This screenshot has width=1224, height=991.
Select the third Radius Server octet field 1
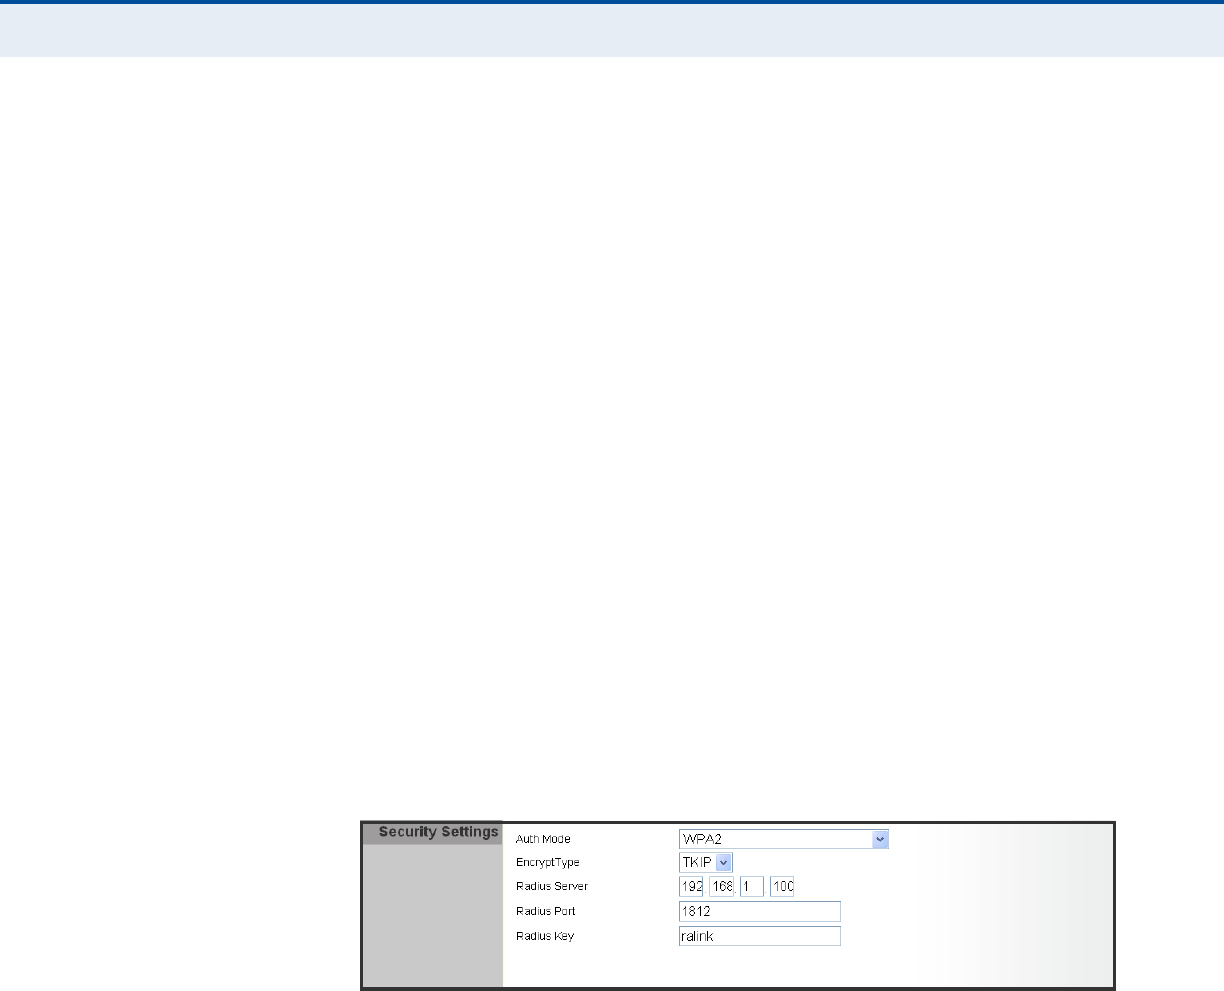752,887
